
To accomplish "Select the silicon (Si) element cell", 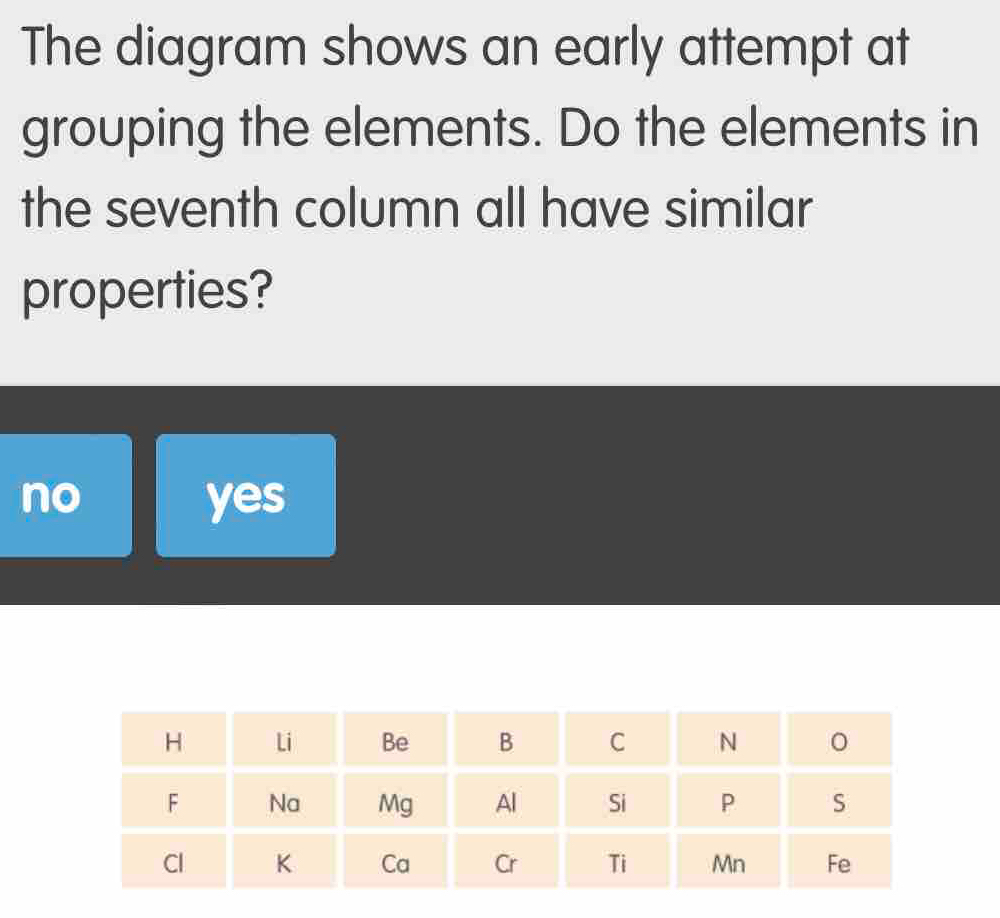I will point(616,803).
